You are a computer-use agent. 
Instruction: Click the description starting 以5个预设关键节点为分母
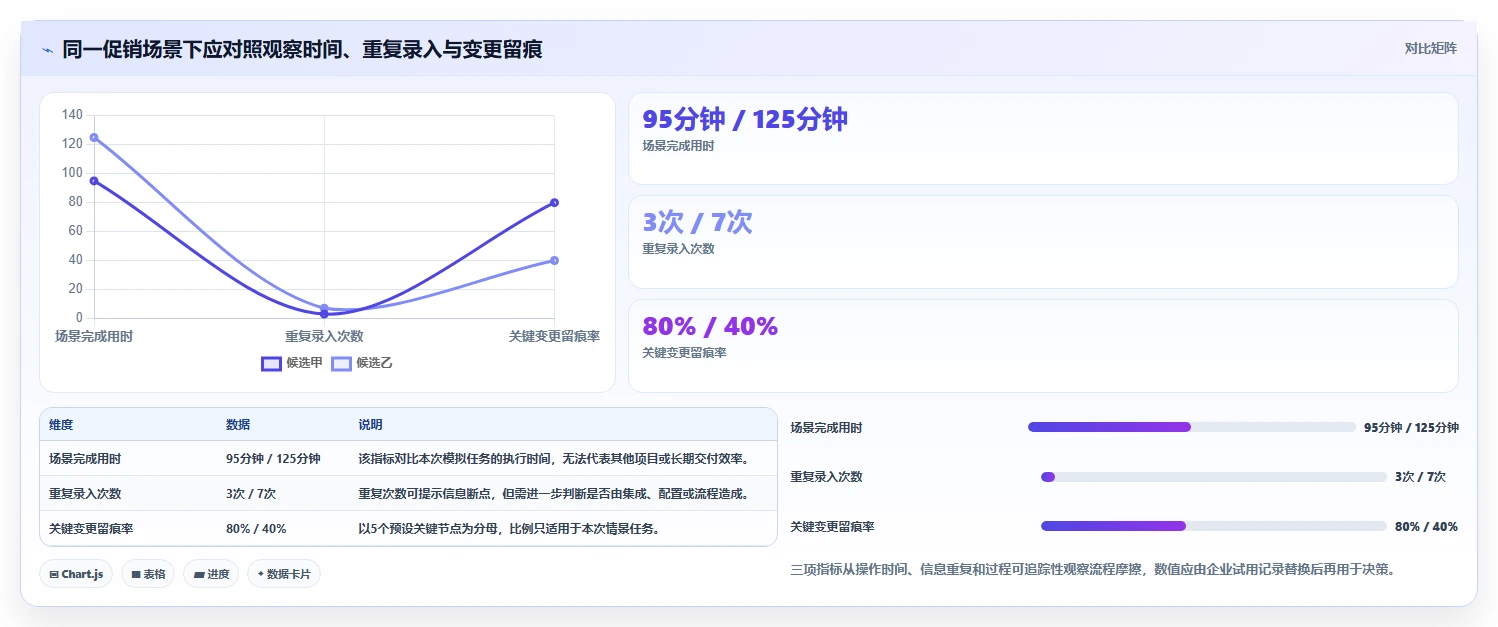coord(508,529)
